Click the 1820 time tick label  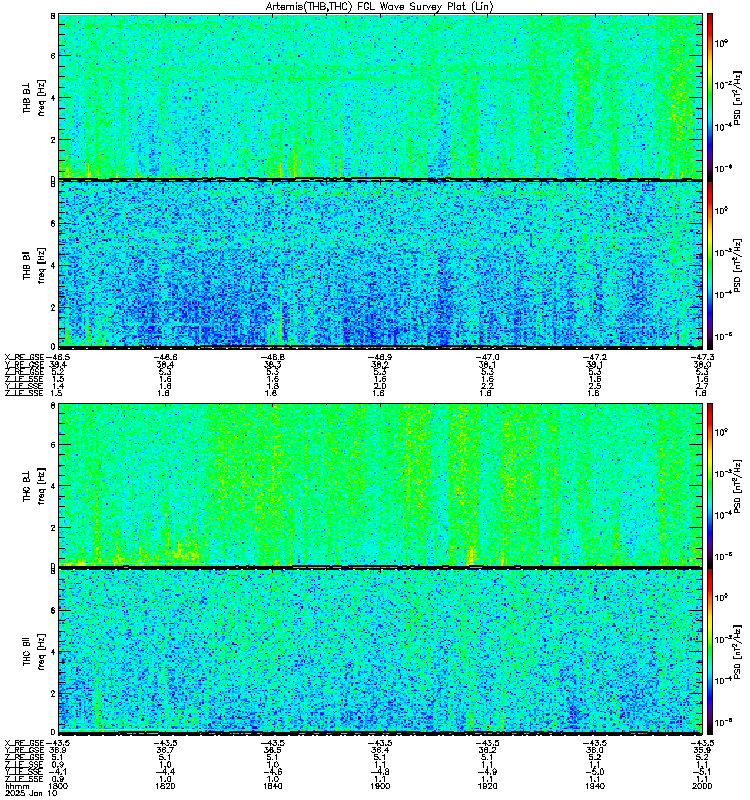point(165,786)
